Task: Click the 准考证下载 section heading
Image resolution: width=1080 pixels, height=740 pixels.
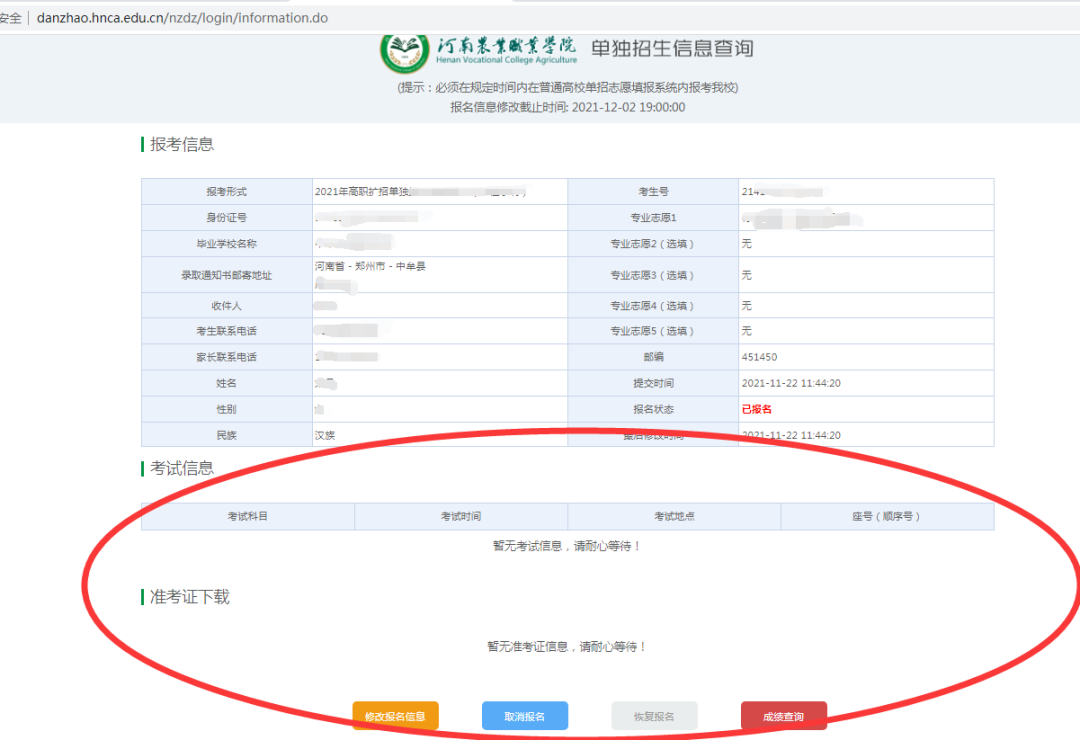Action: 189,597
